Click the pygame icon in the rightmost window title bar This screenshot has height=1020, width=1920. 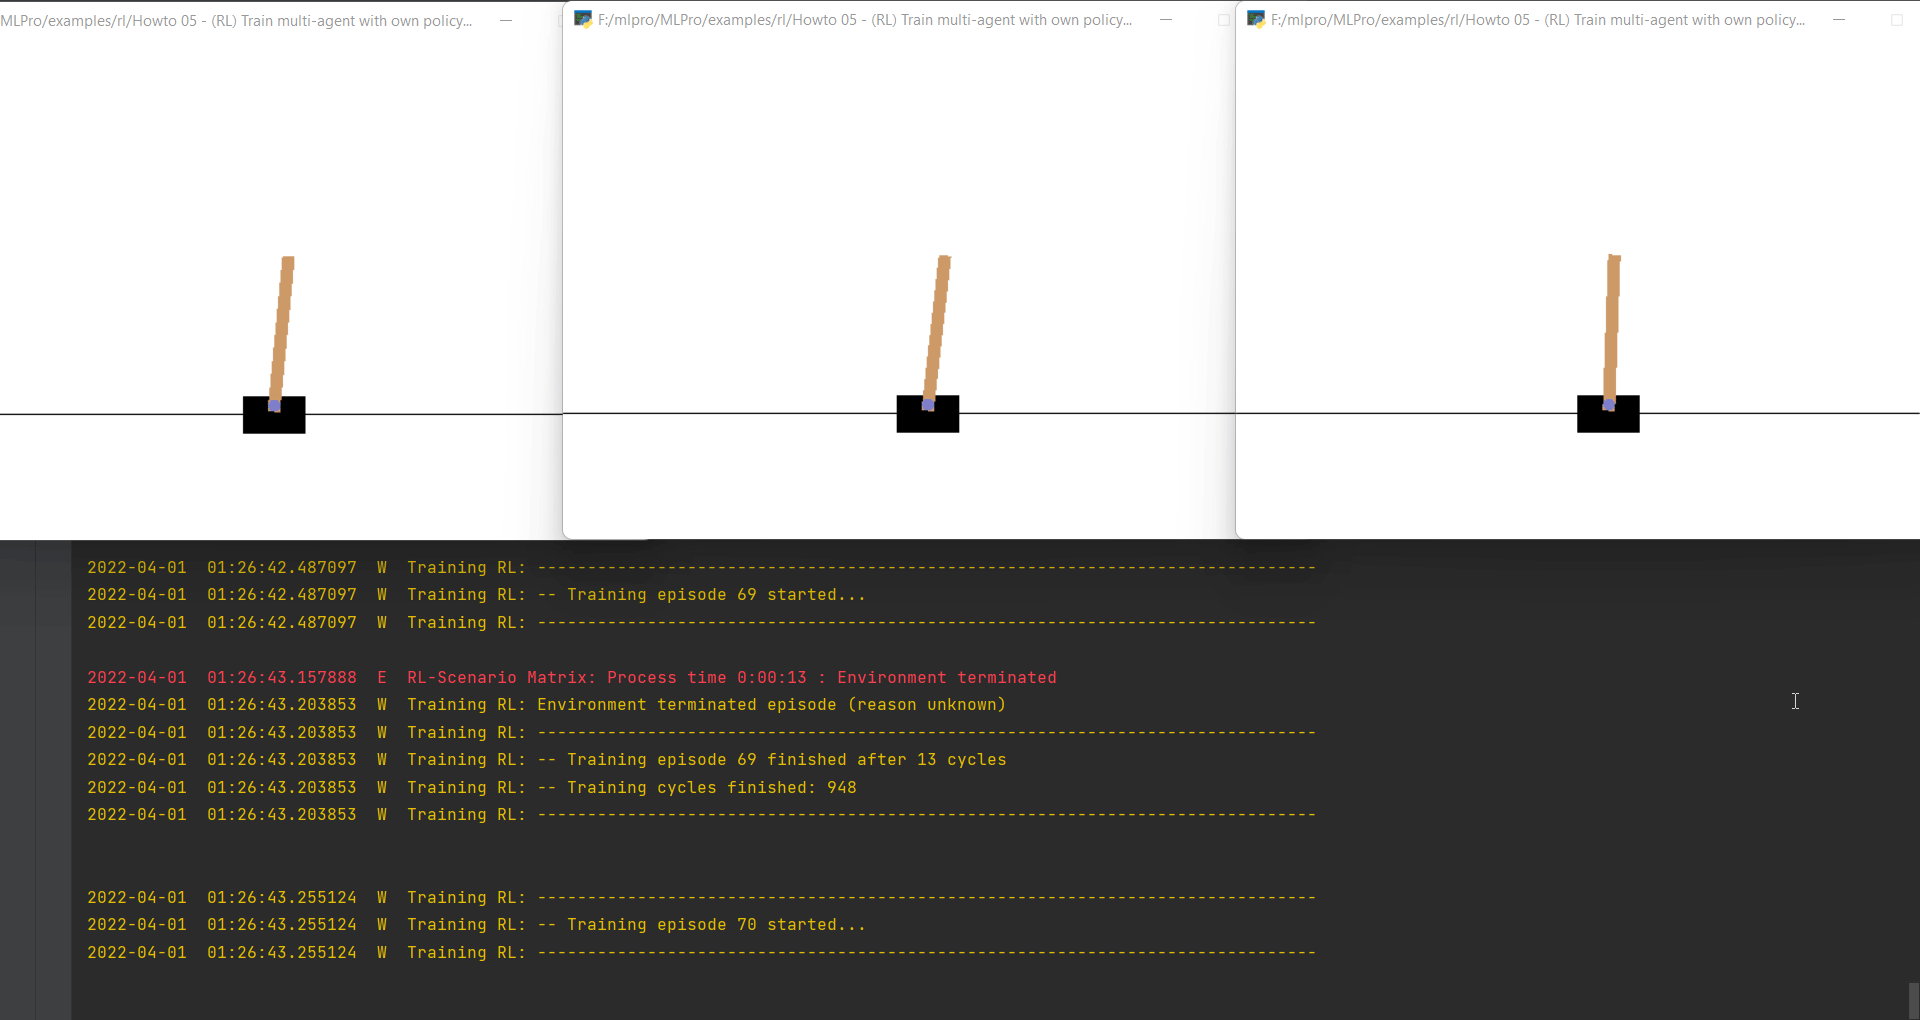tap(1256, 19)
